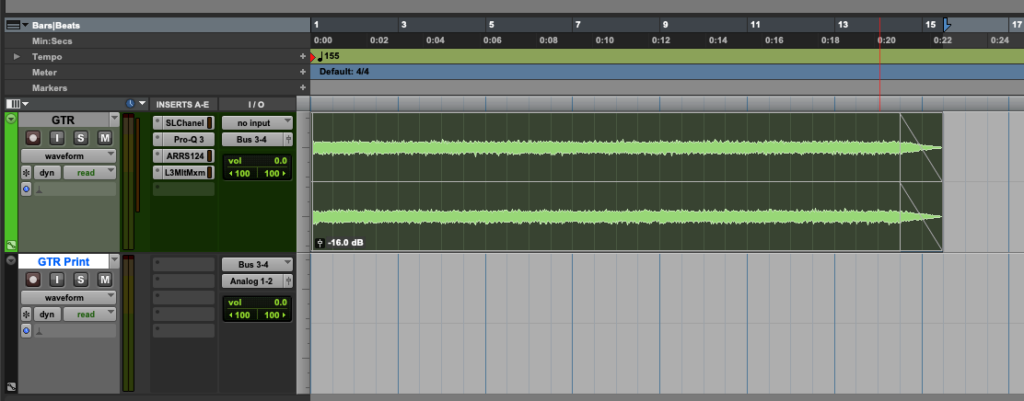Mute the GTR Print track
Image resolution: width=1024 pixels, height=401 pixels.
point(105,280)
